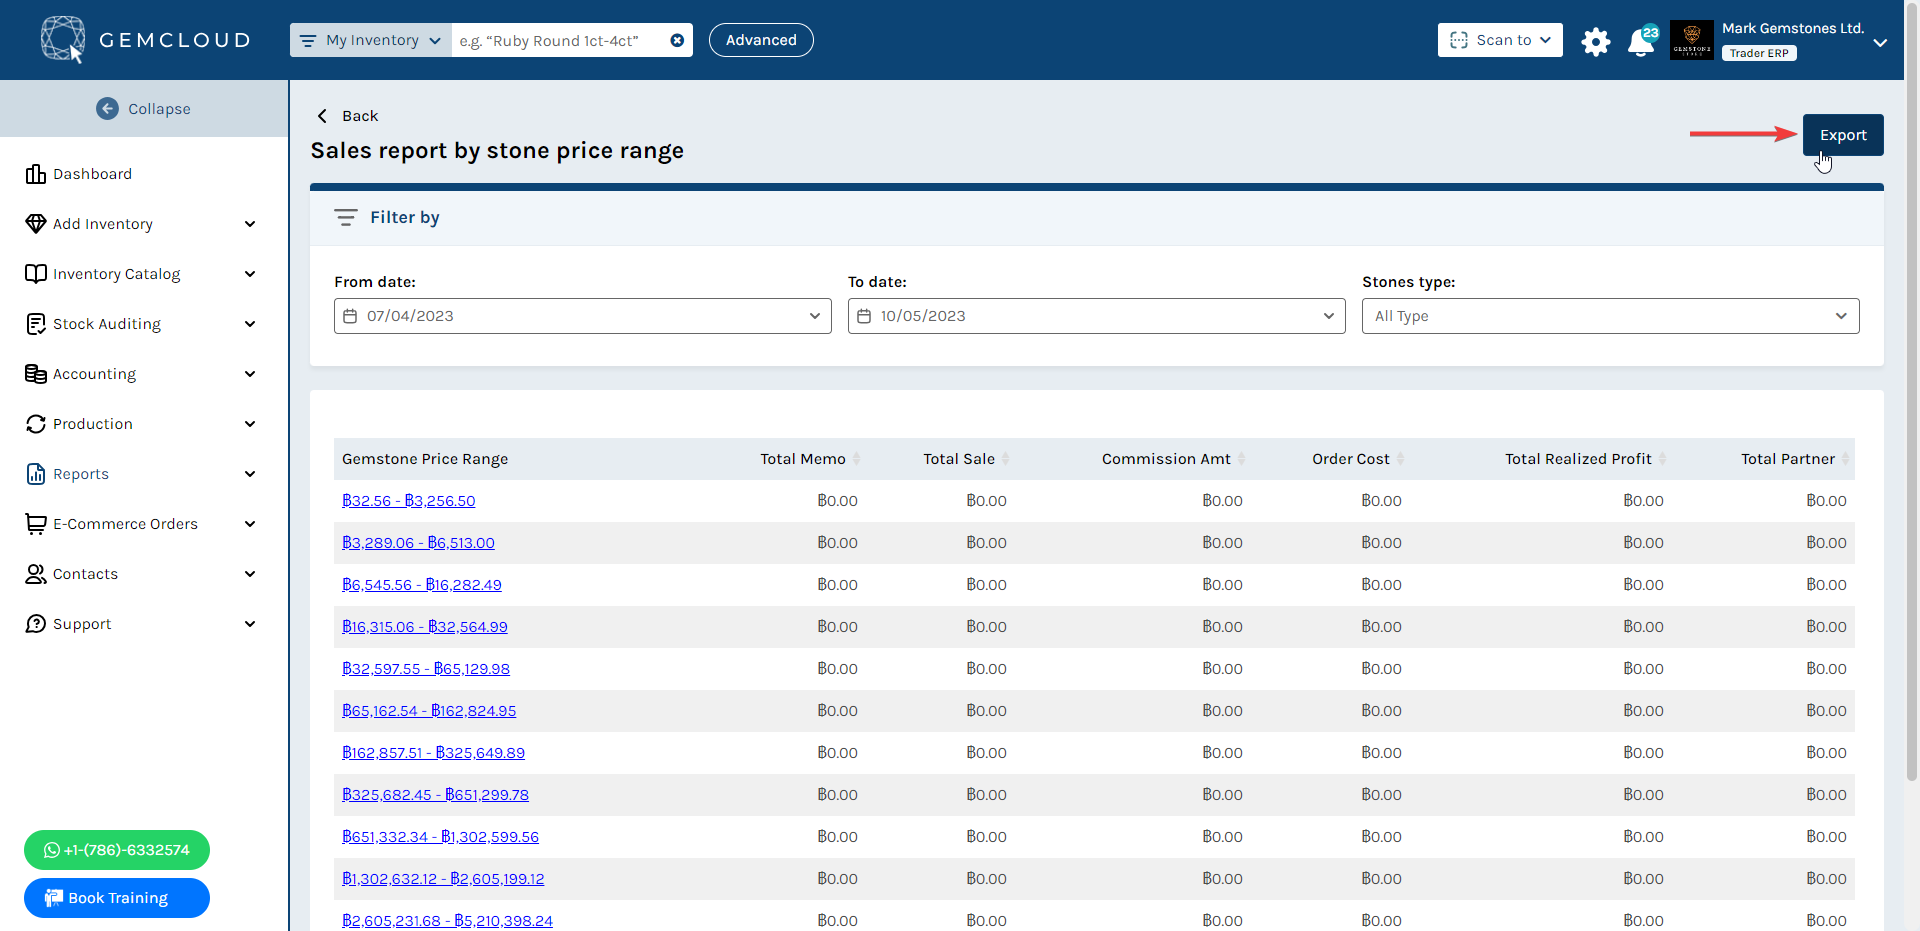Open Dashboard menu item
Image resolution: width=1920 pixels, height=931 pixels.
tap(92, 174)
